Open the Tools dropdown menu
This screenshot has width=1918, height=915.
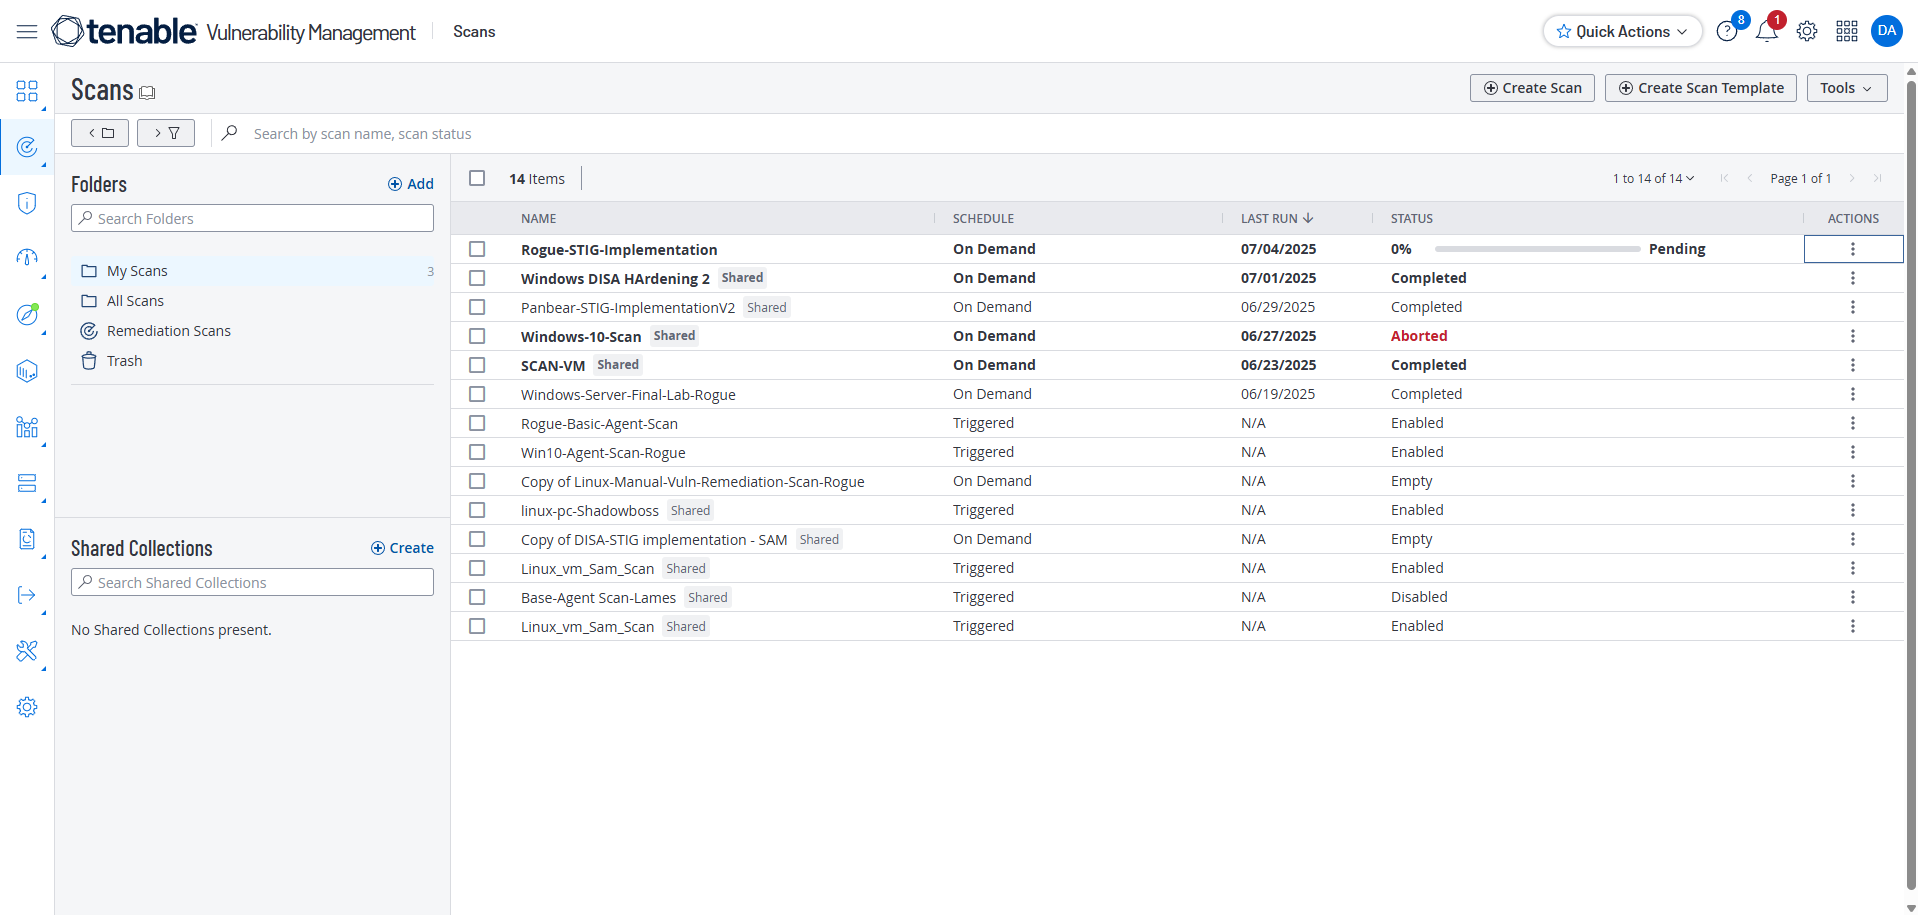[1846, 88]
